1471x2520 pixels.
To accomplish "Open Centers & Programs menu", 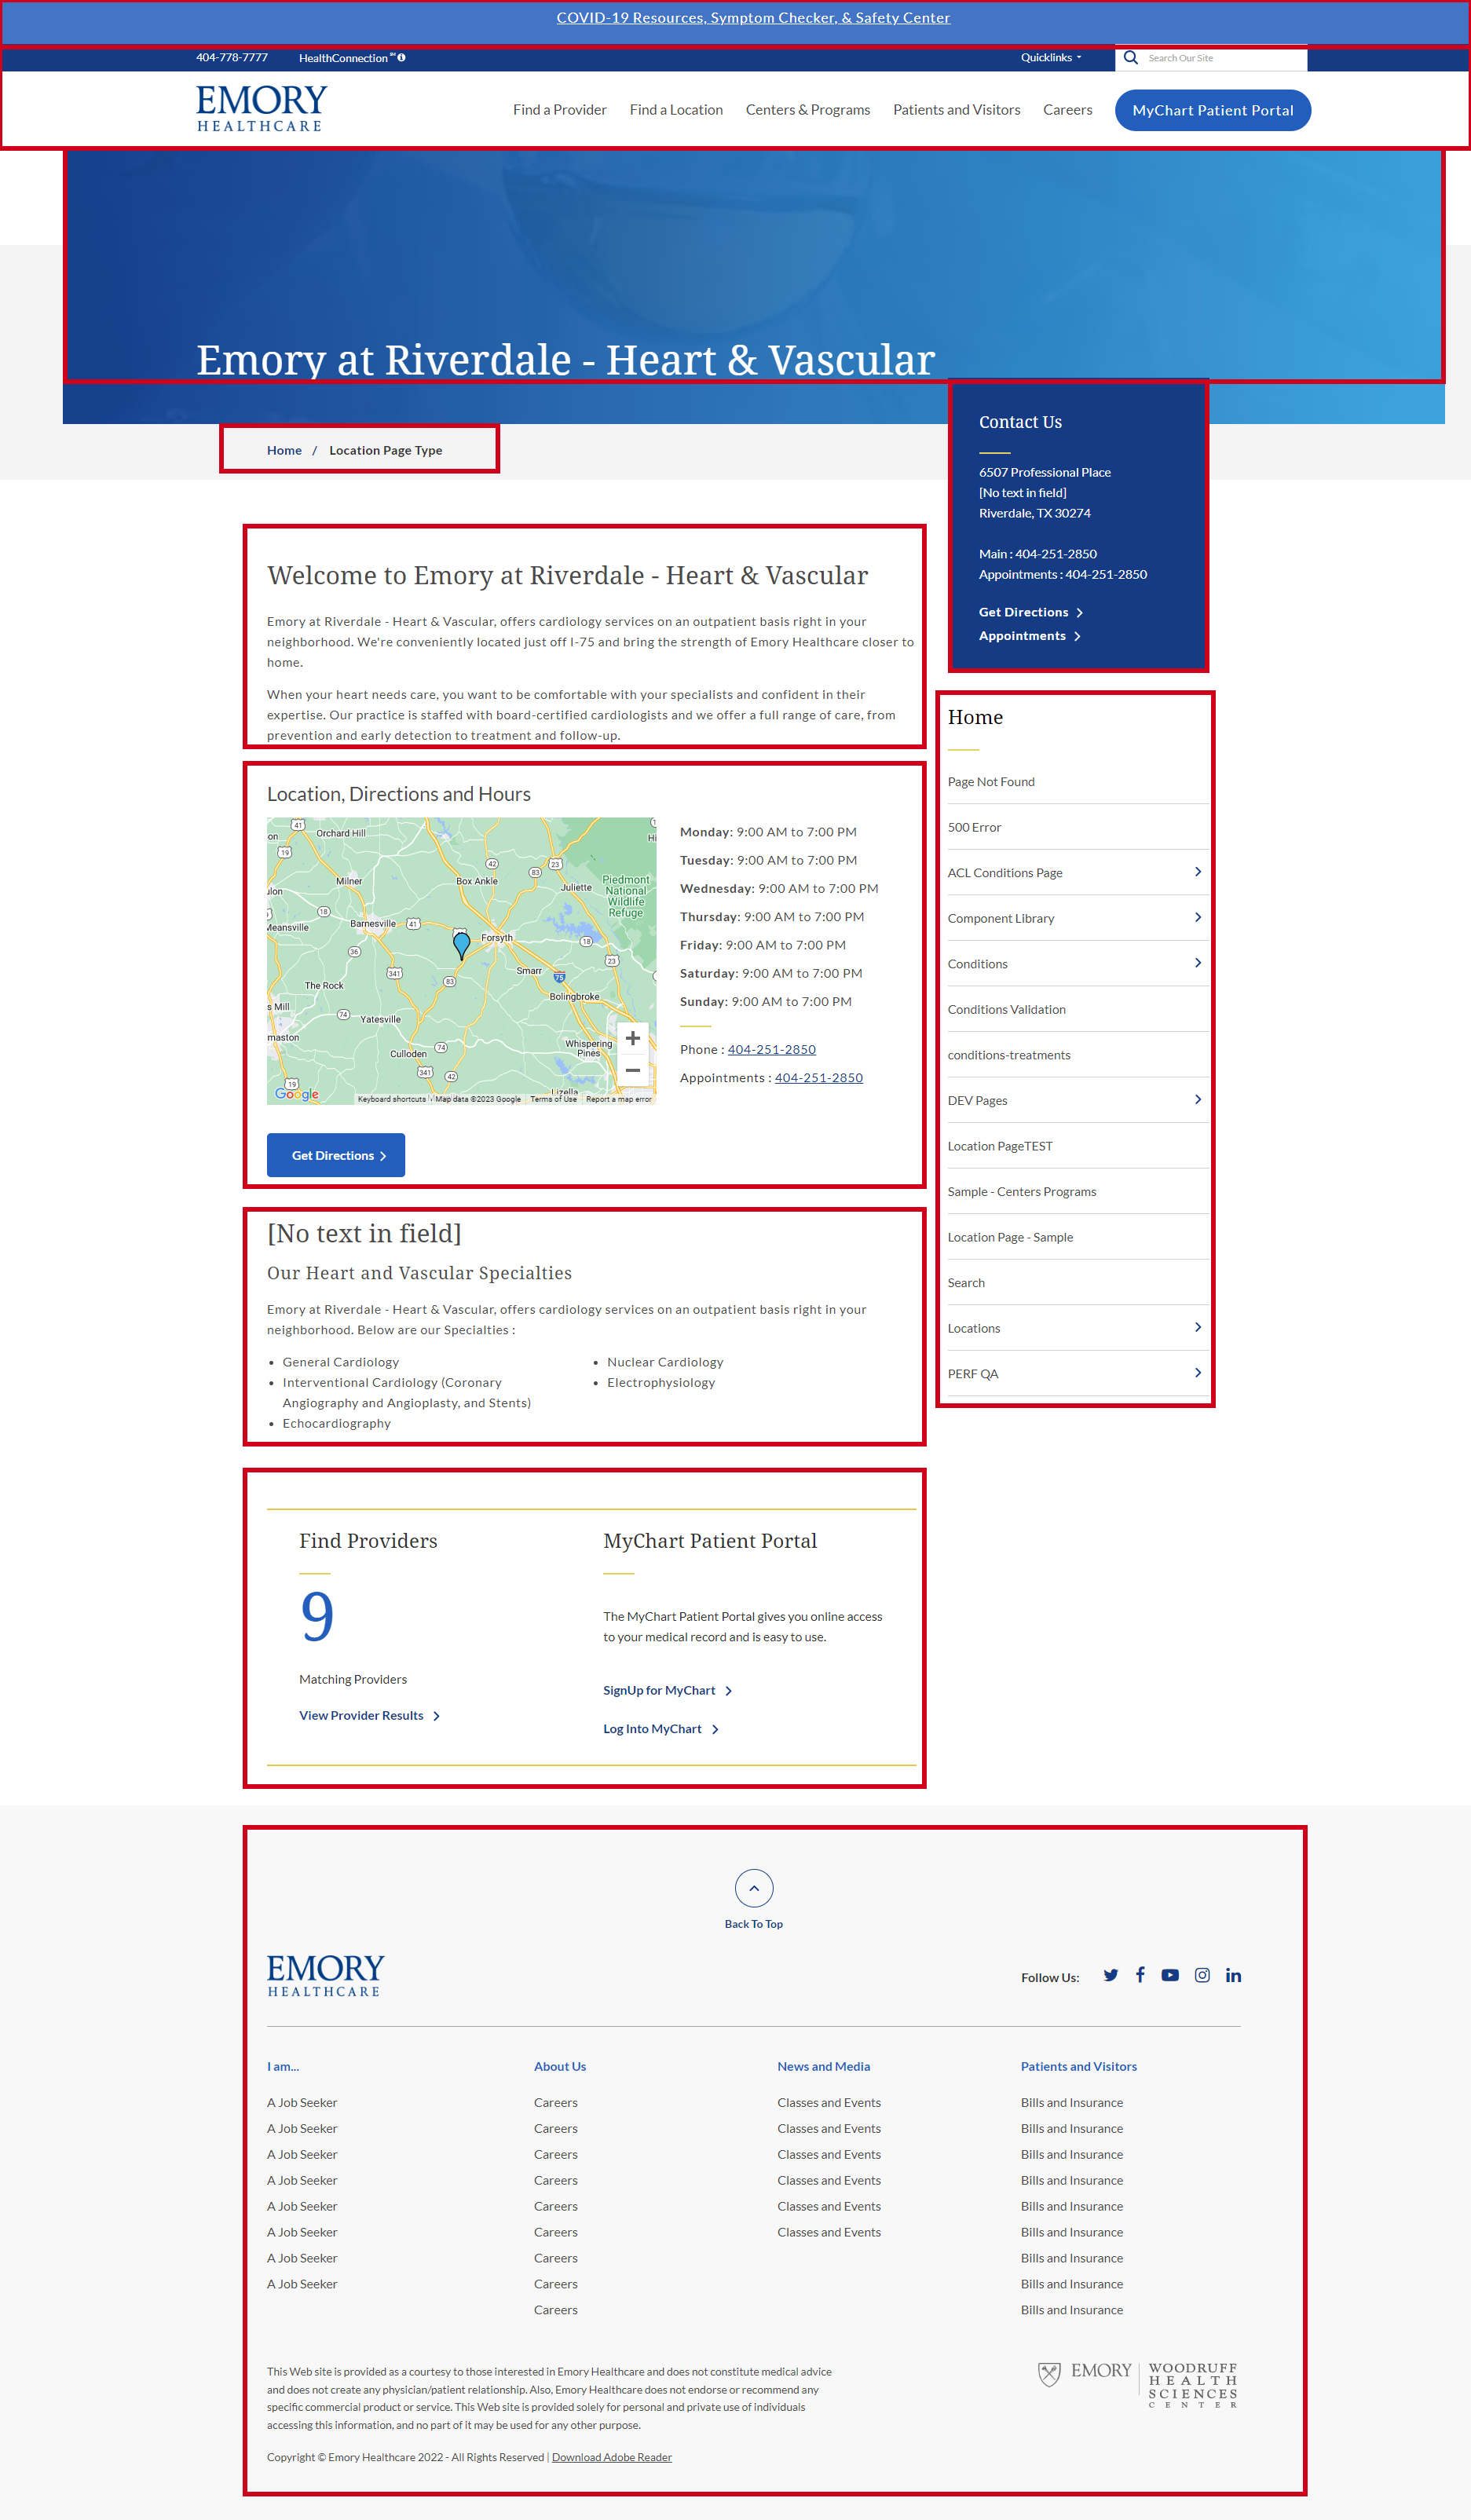I will 807,110.
